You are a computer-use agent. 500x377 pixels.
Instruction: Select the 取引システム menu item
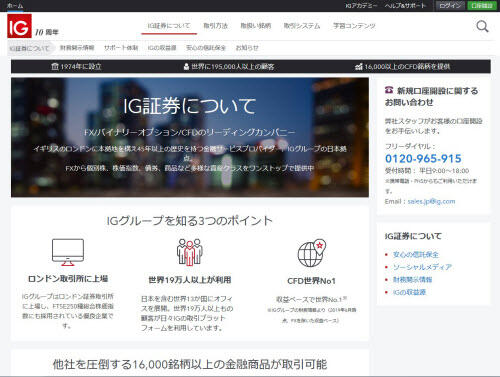click(302, 26)
